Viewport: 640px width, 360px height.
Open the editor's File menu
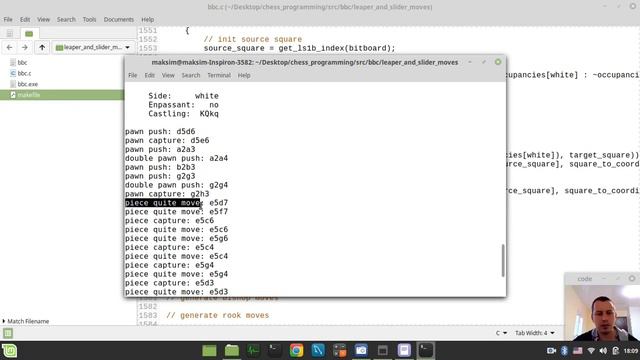[x=8, y=20]
